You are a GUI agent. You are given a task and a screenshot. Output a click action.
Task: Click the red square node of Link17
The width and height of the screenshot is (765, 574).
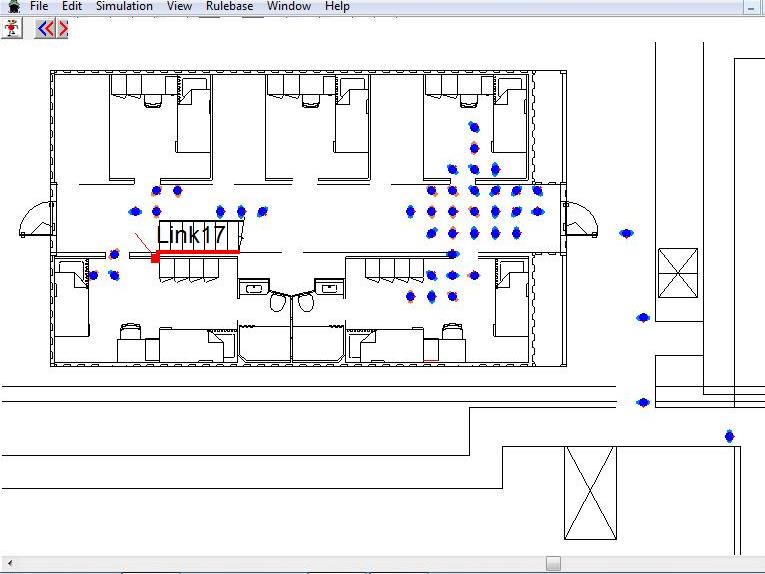click(x=155, y=258)
